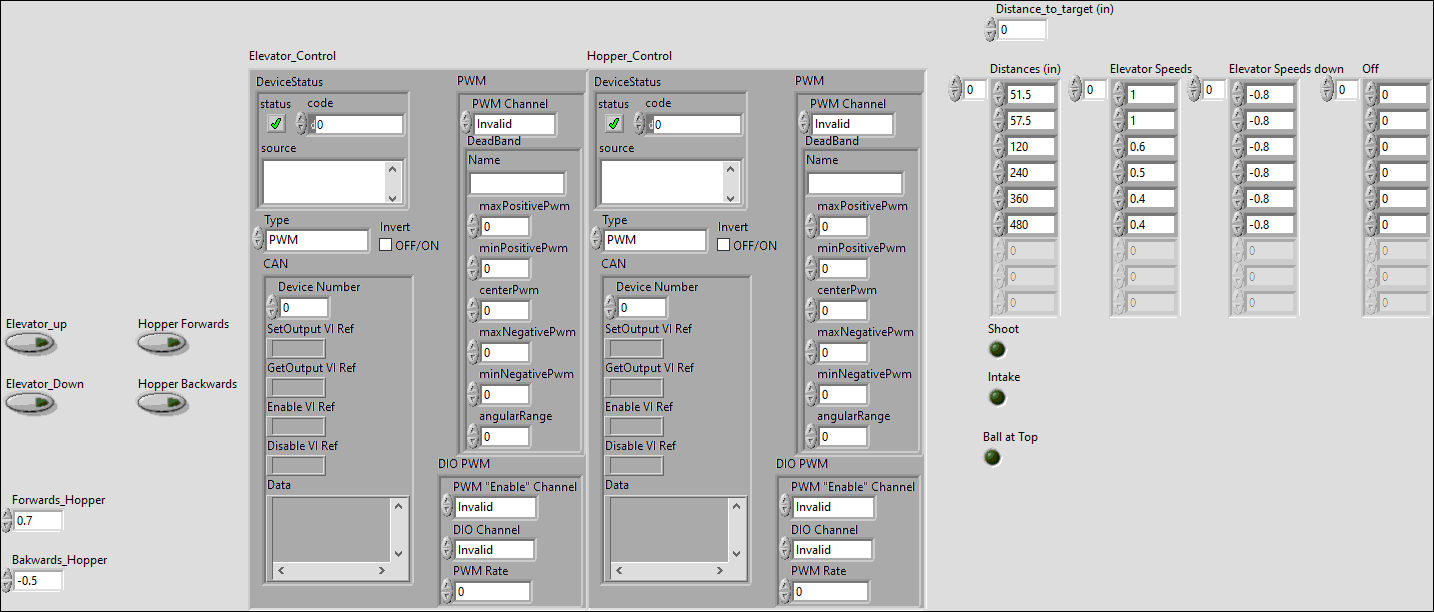Click the Forwards_Hopper value field
This screenshot has width=1434, height=612.
click(x=38, y=521)
